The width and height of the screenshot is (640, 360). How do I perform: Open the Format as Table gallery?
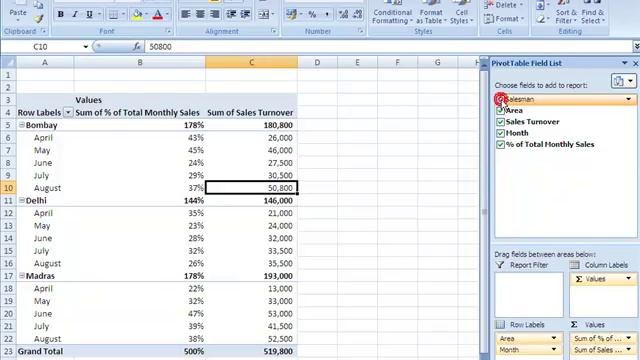pyautogui.click(x=431, y=13)
